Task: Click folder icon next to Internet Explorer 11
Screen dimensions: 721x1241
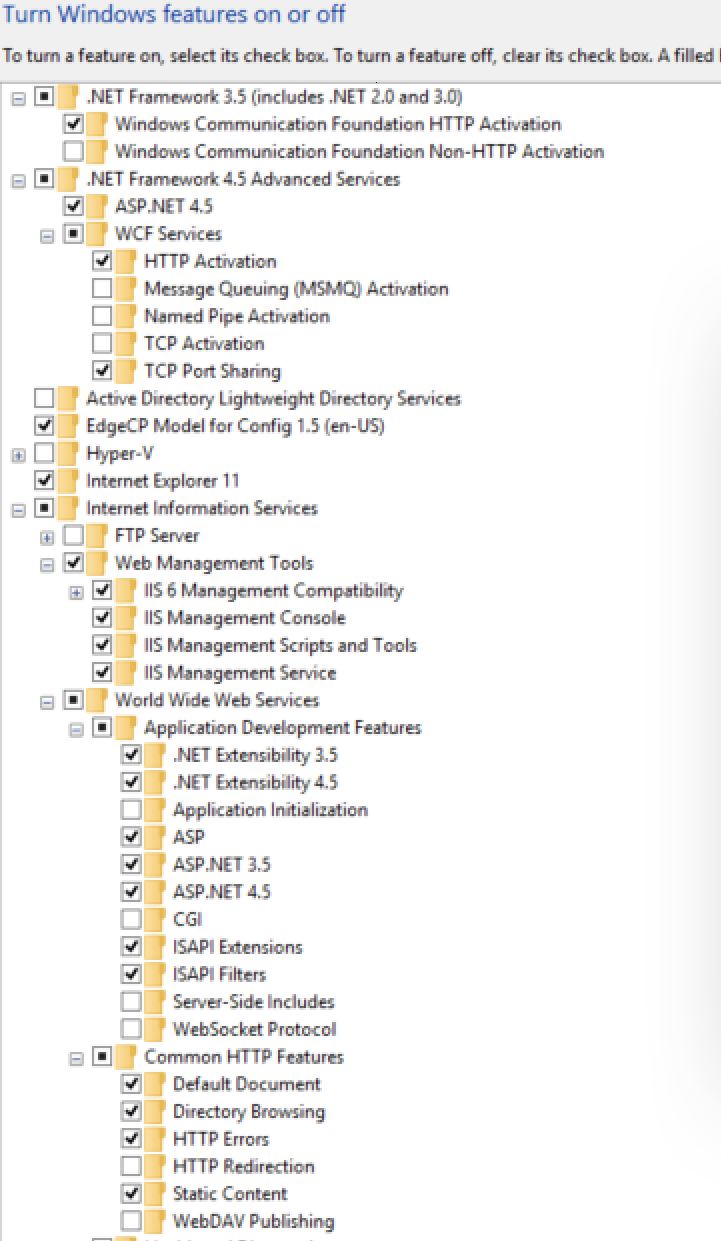Action: [68, 481]
